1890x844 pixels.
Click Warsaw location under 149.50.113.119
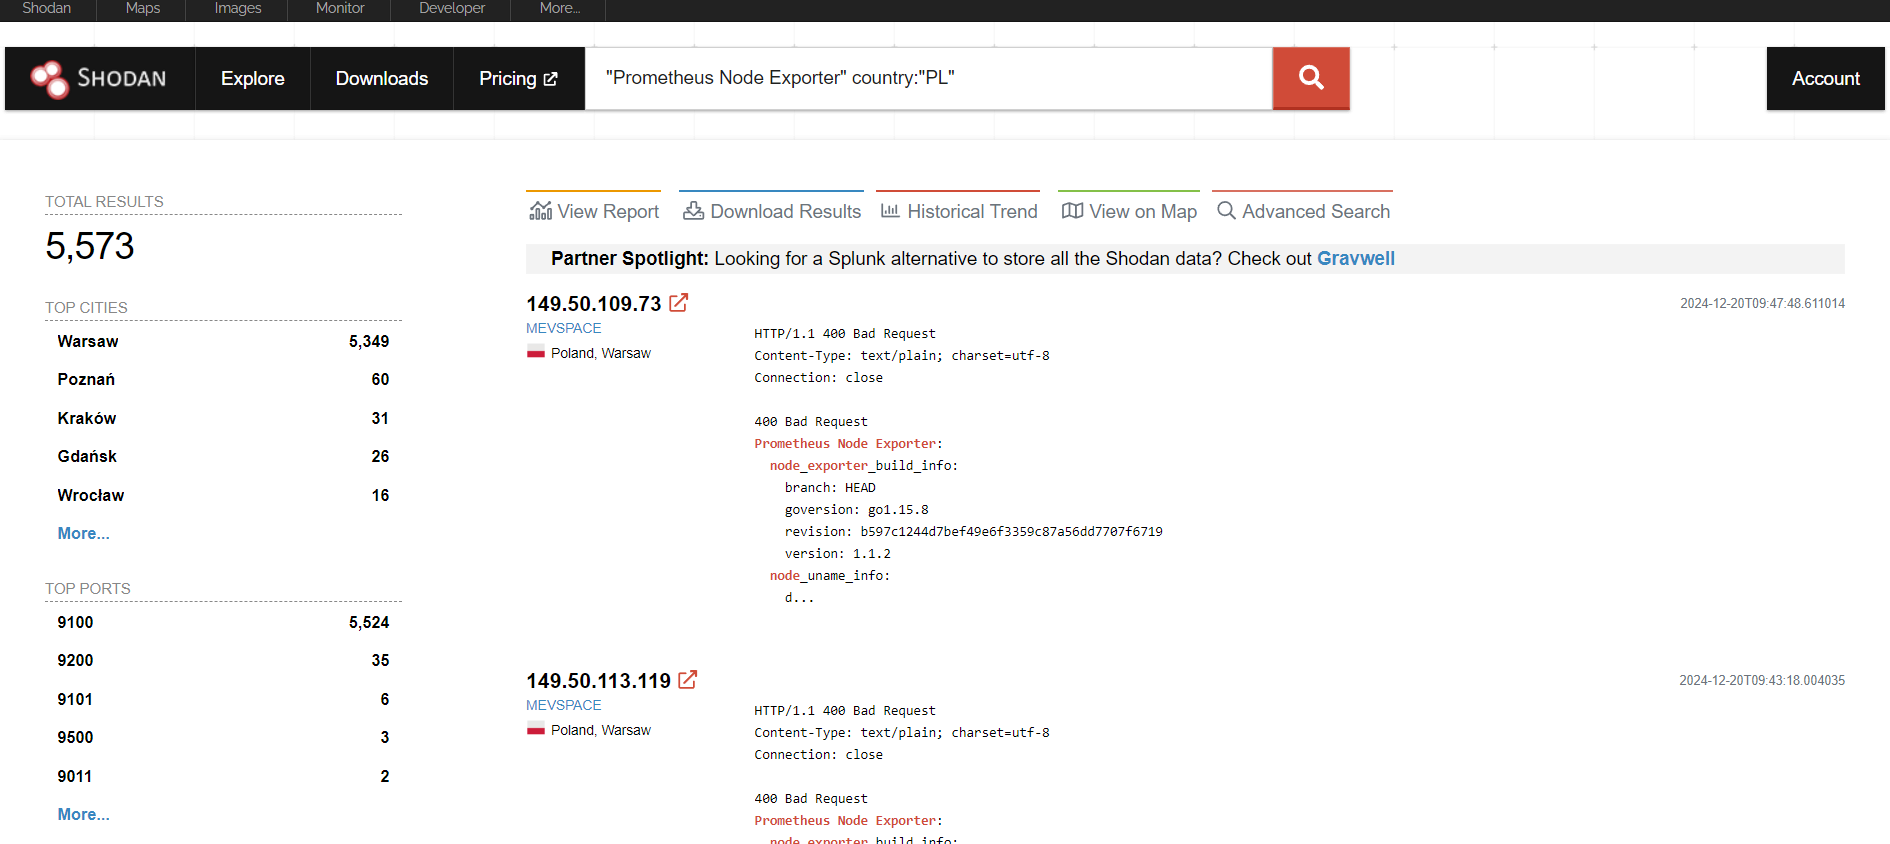click(x=626, y=730)
